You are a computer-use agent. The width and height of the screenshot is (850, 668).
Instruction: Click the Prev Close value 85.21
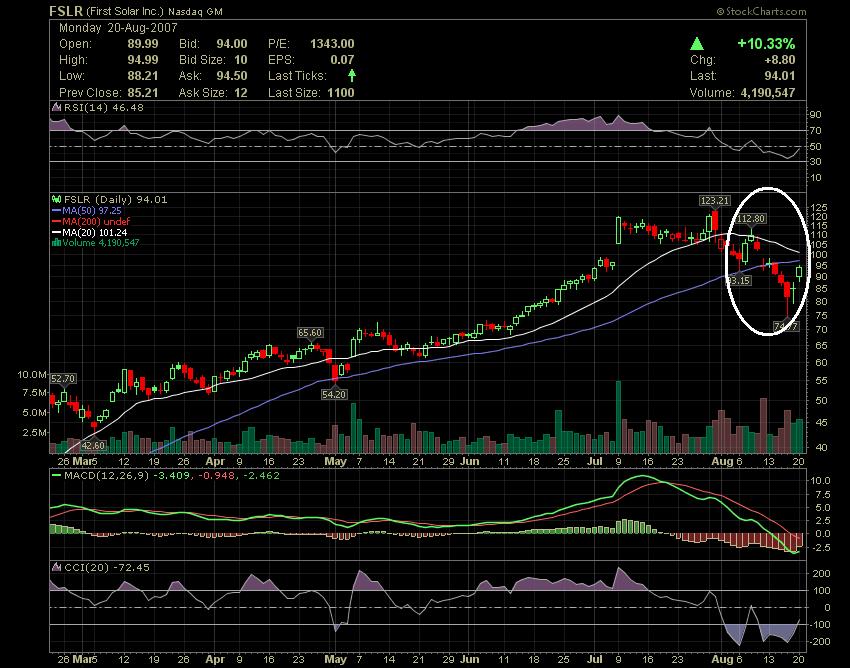[x=143, y=93]
